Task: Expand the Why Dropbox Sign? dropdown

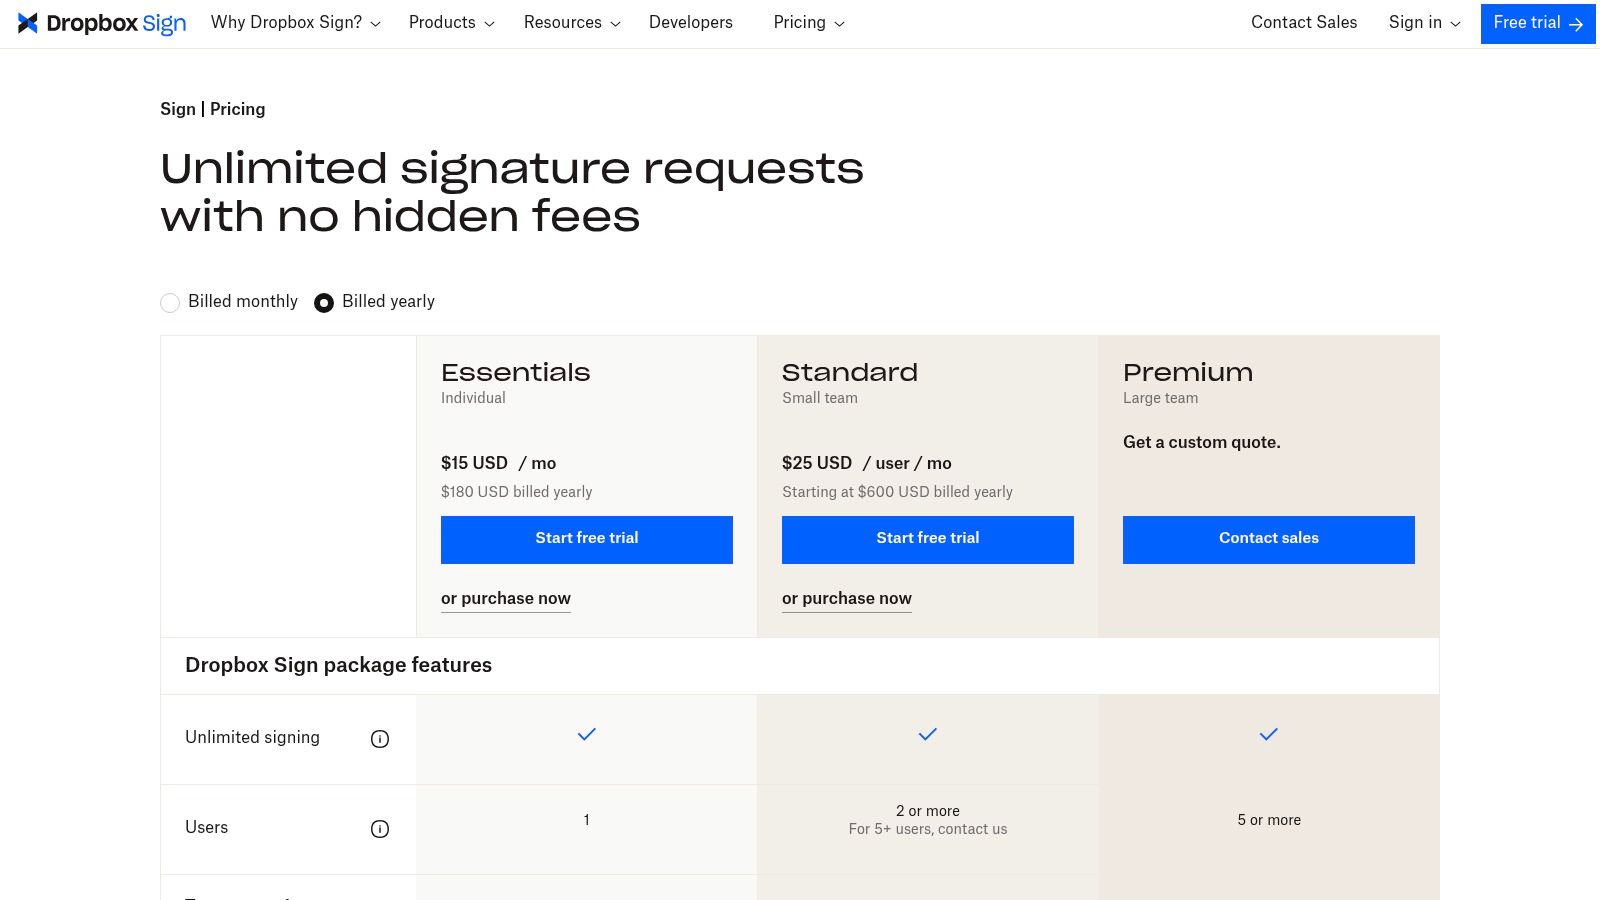Action: (295, 22)
